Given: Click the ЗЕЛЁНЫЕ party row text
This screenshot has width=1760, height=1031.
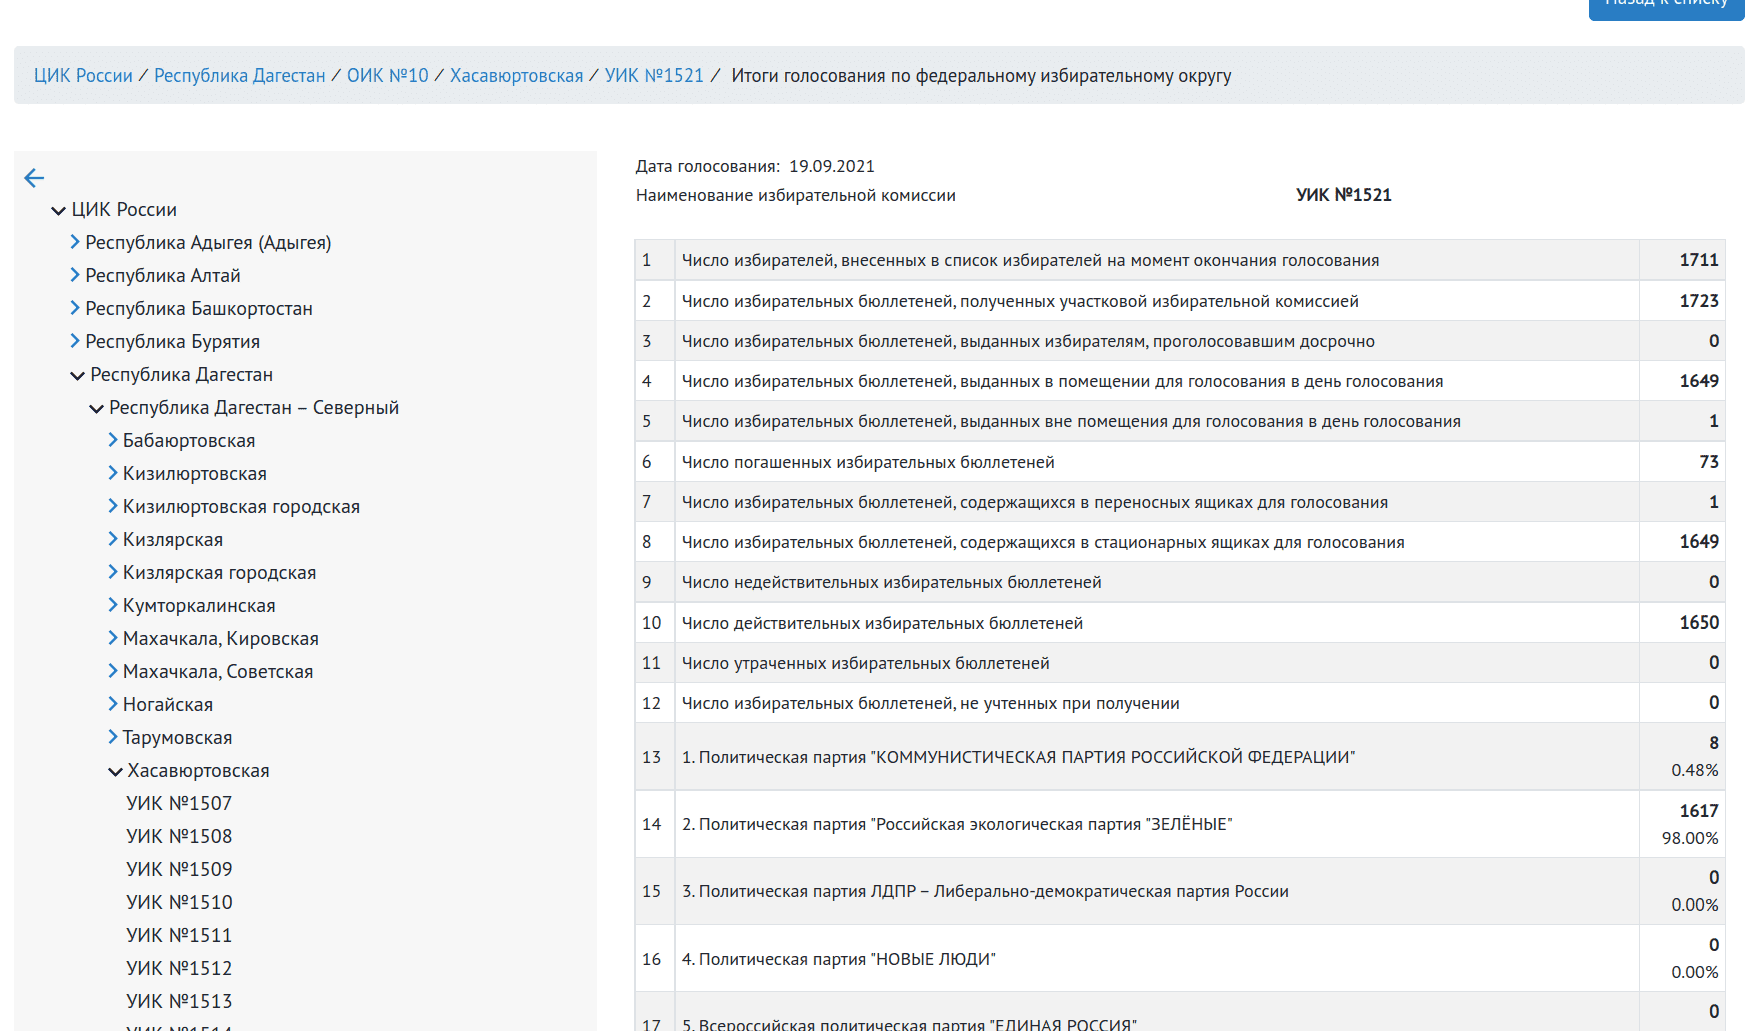Looking at the screenshot, I should (957, 824).
